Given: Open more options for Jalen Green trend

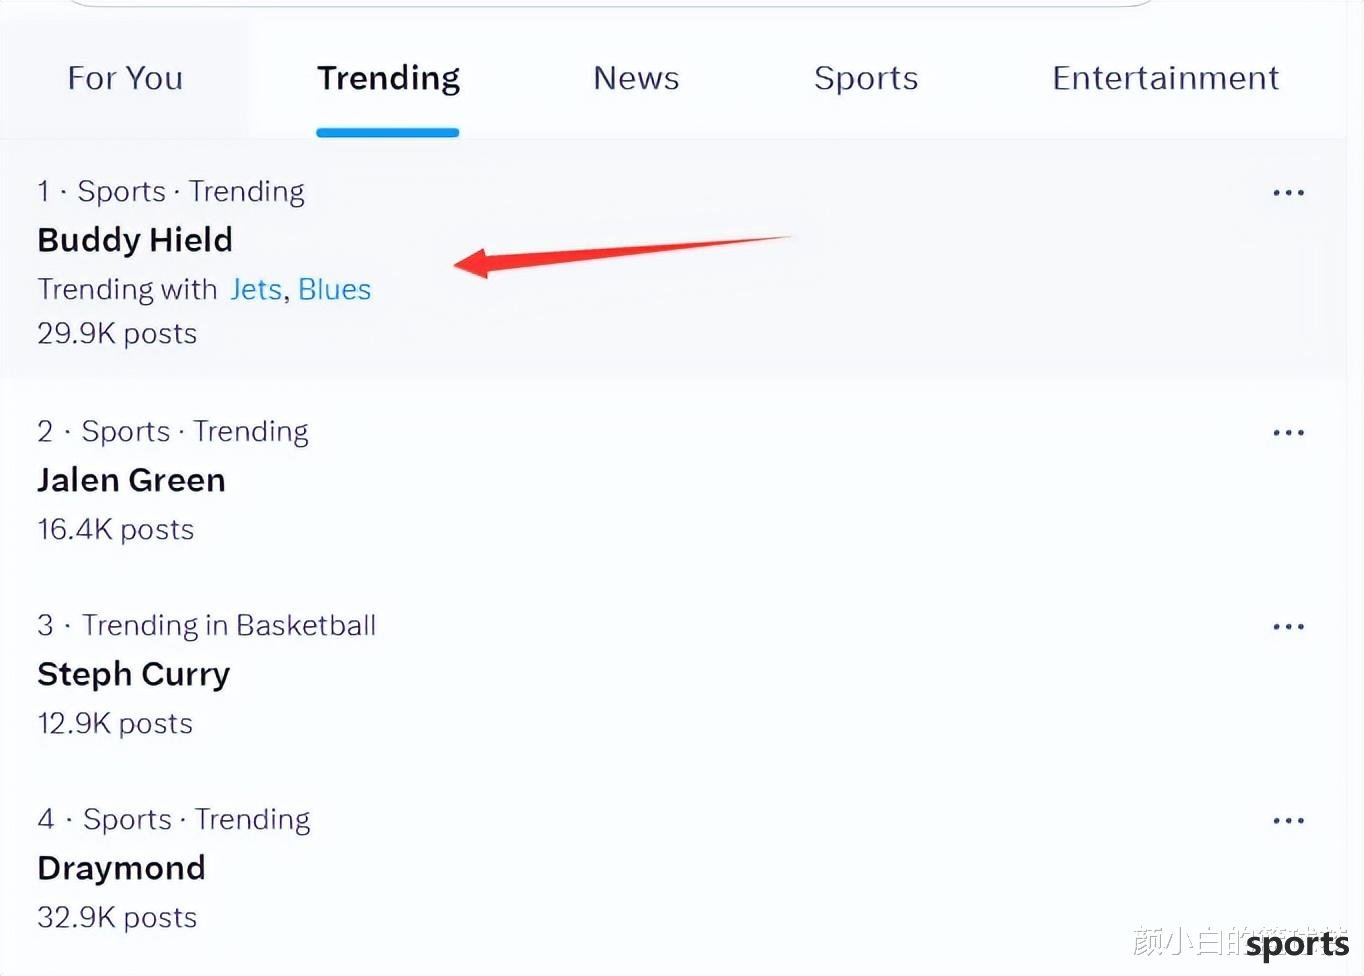Looking at the screenshot, I should tap(1288, 433).
